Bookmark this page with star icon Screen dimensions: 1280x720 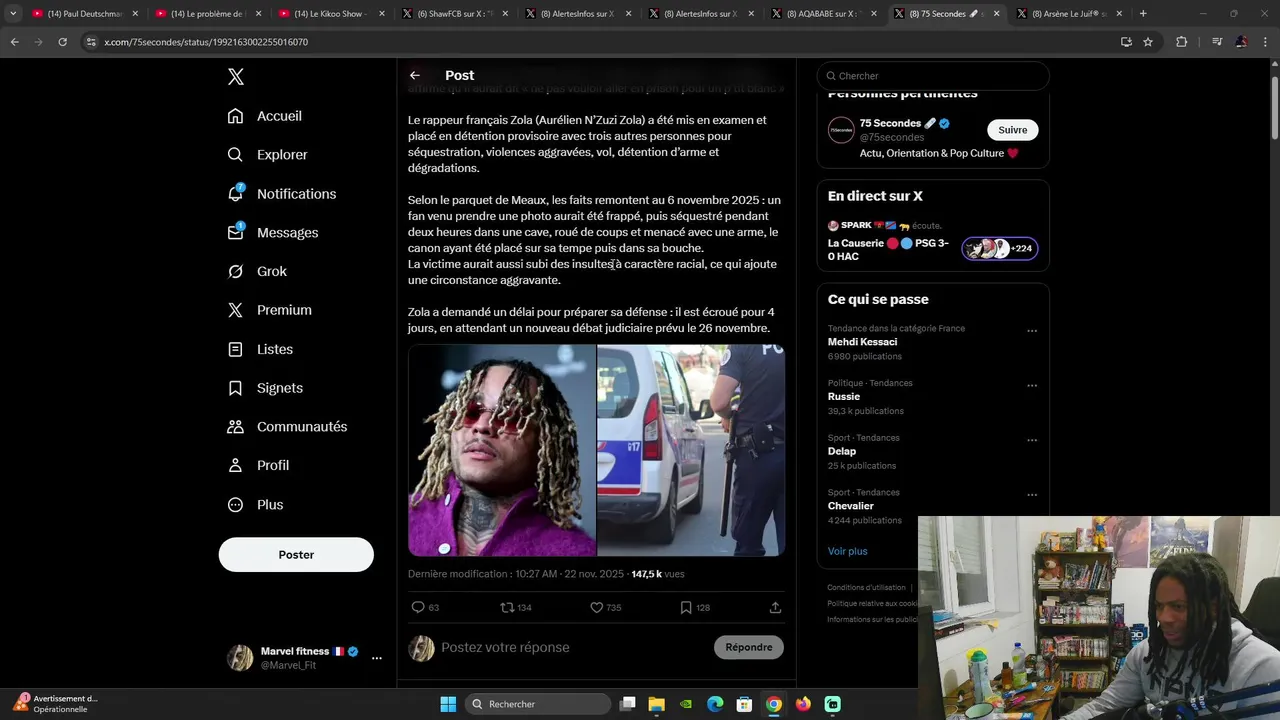click(1148, 42)
